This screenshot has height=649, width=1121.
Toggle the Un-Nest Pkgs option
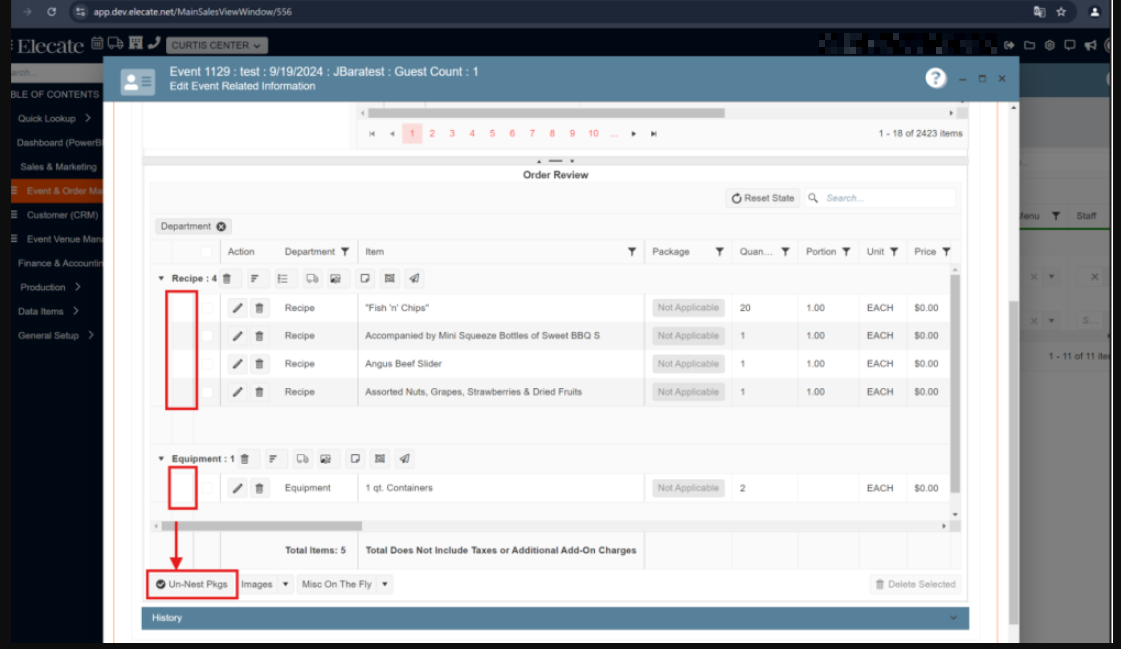pos(192,584)
